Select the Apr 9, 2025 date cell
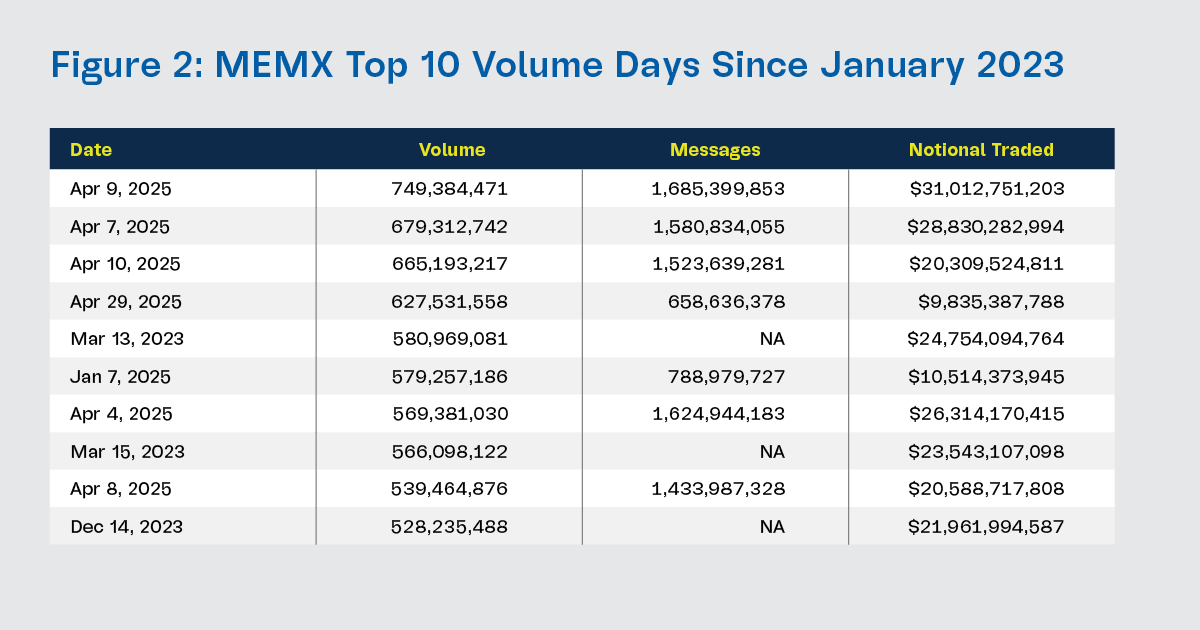 [114, 188]
